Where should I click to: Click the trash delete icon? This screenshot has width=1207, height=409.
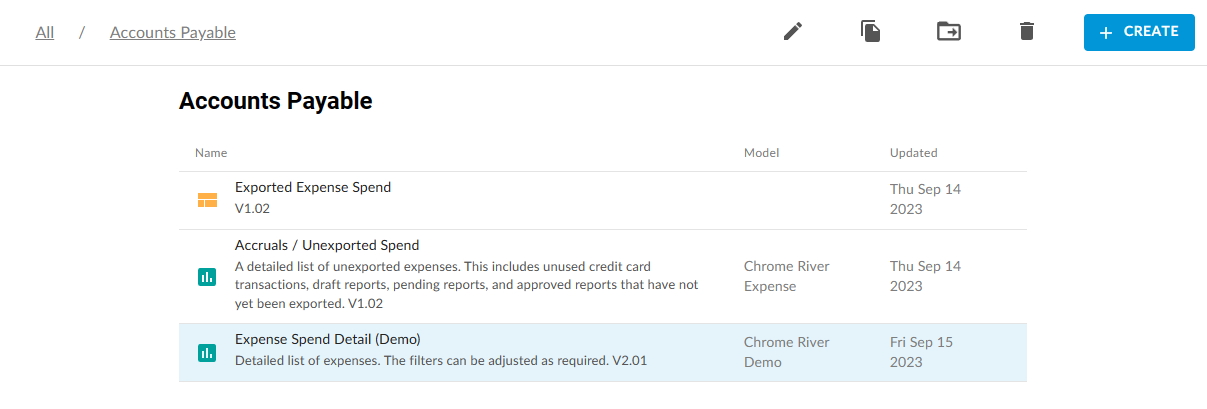[x=1026, y=32]
